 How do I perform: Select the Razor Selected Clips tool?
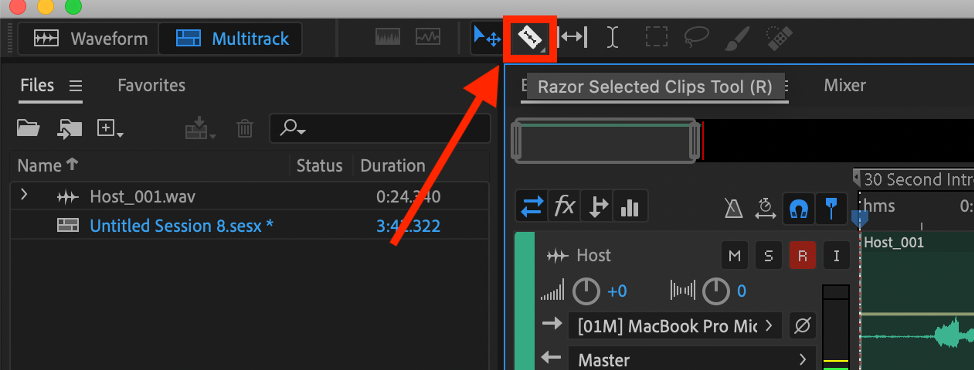(529, 38)
